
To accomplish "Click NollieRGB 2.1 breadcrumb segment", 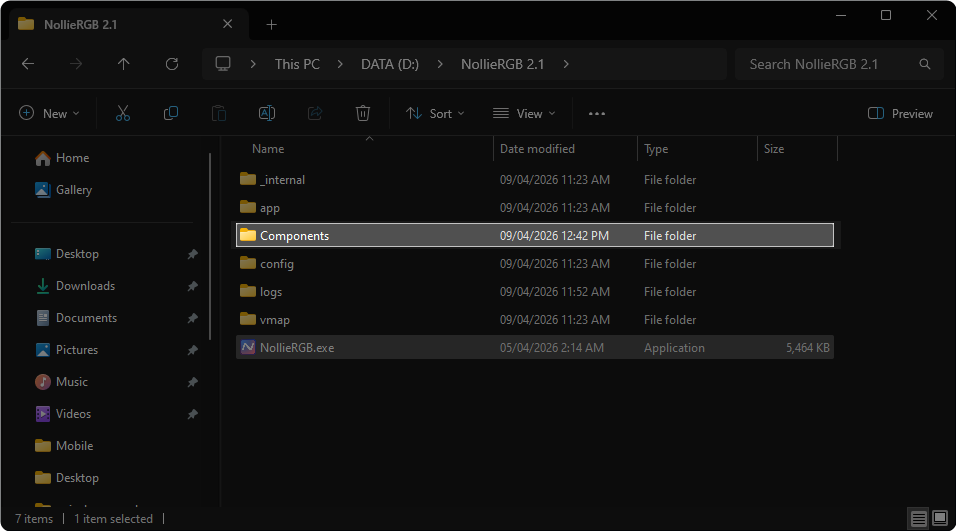I will 502,64.
